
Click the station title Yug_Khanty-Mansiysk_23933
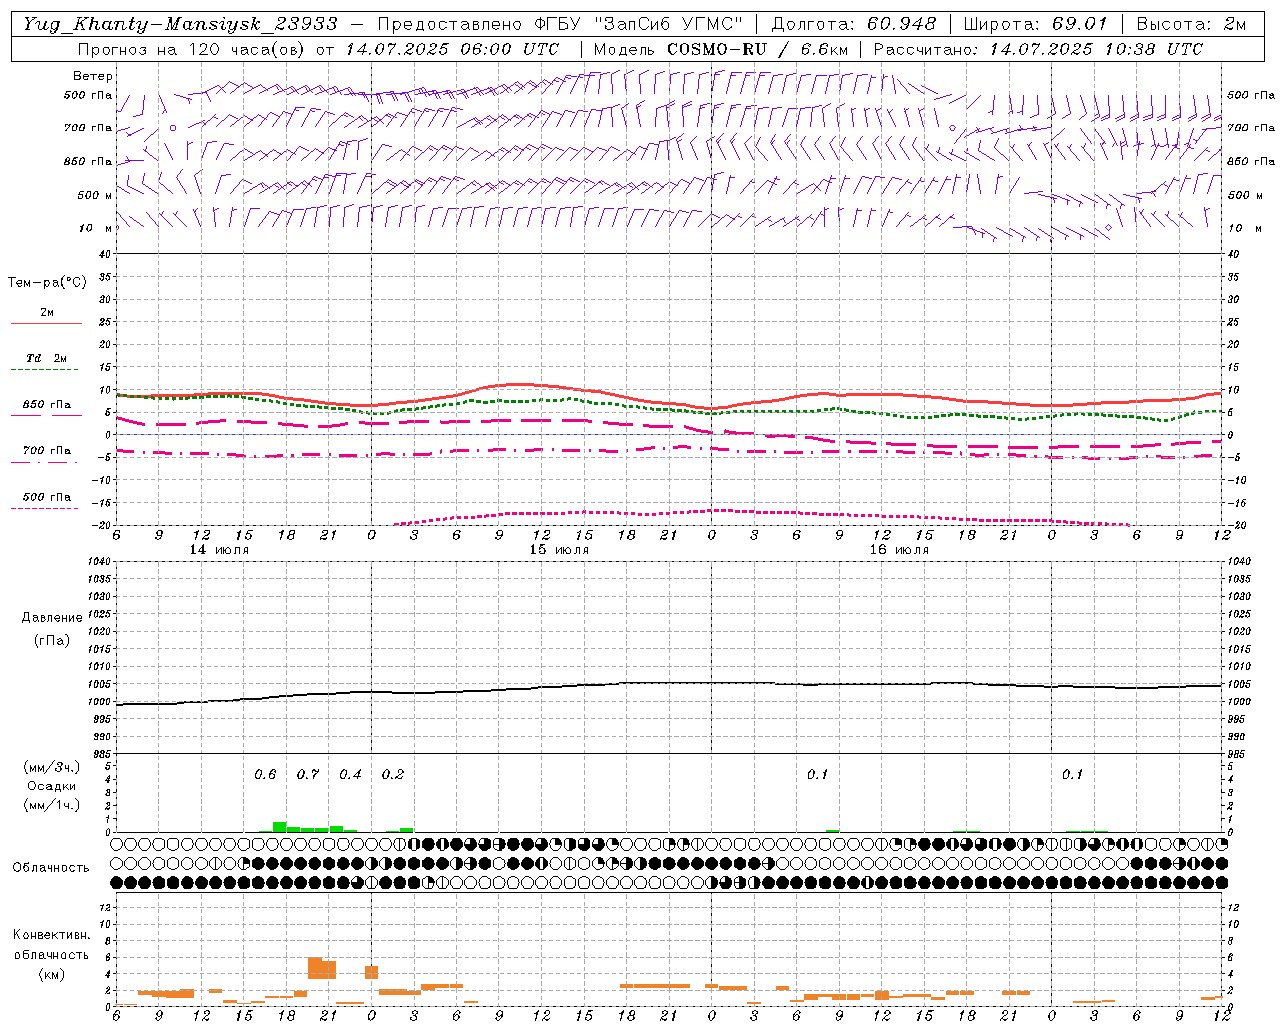tap(181, 24)
